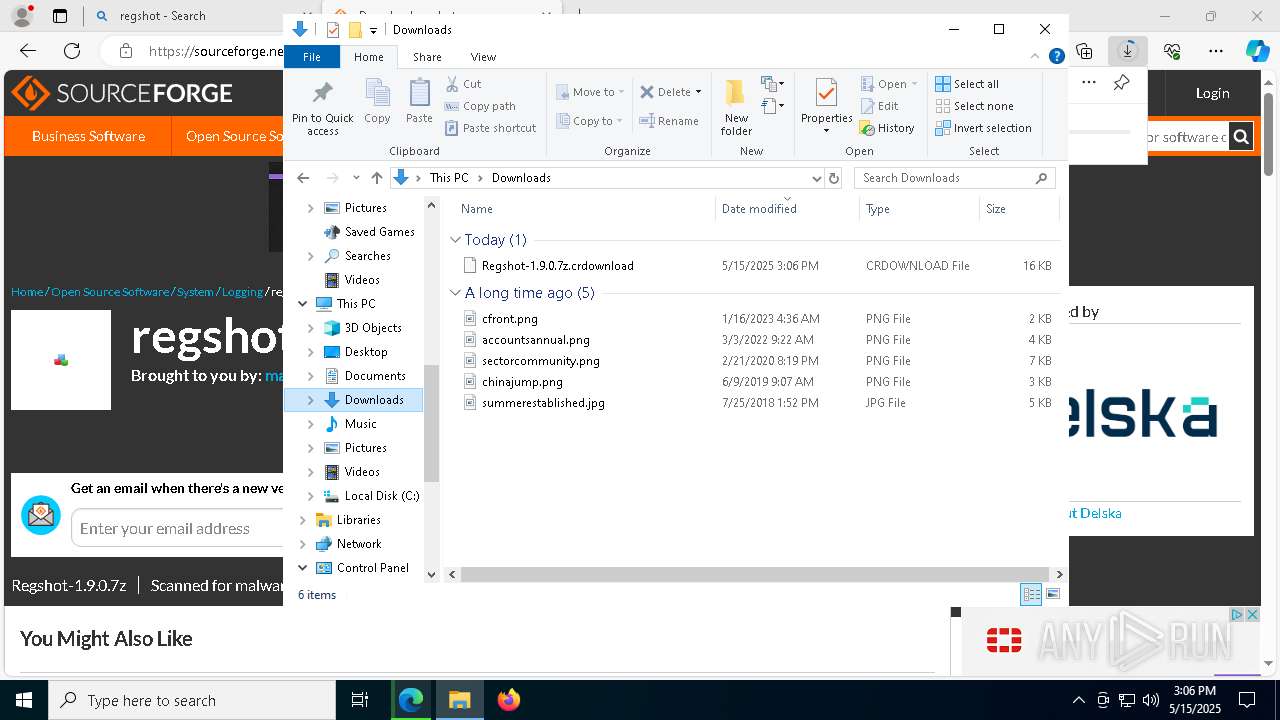Switch to the Home ribbon tab
This screenshot has width=1280, height=720.
(368, 57)
